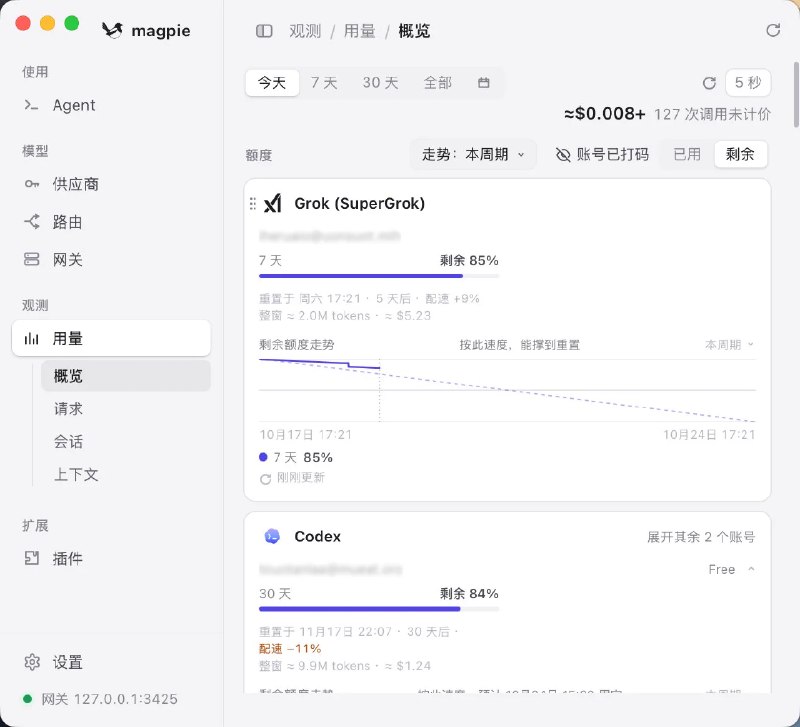Click Grok card 剩余 85% label

[x=469, y=261]
